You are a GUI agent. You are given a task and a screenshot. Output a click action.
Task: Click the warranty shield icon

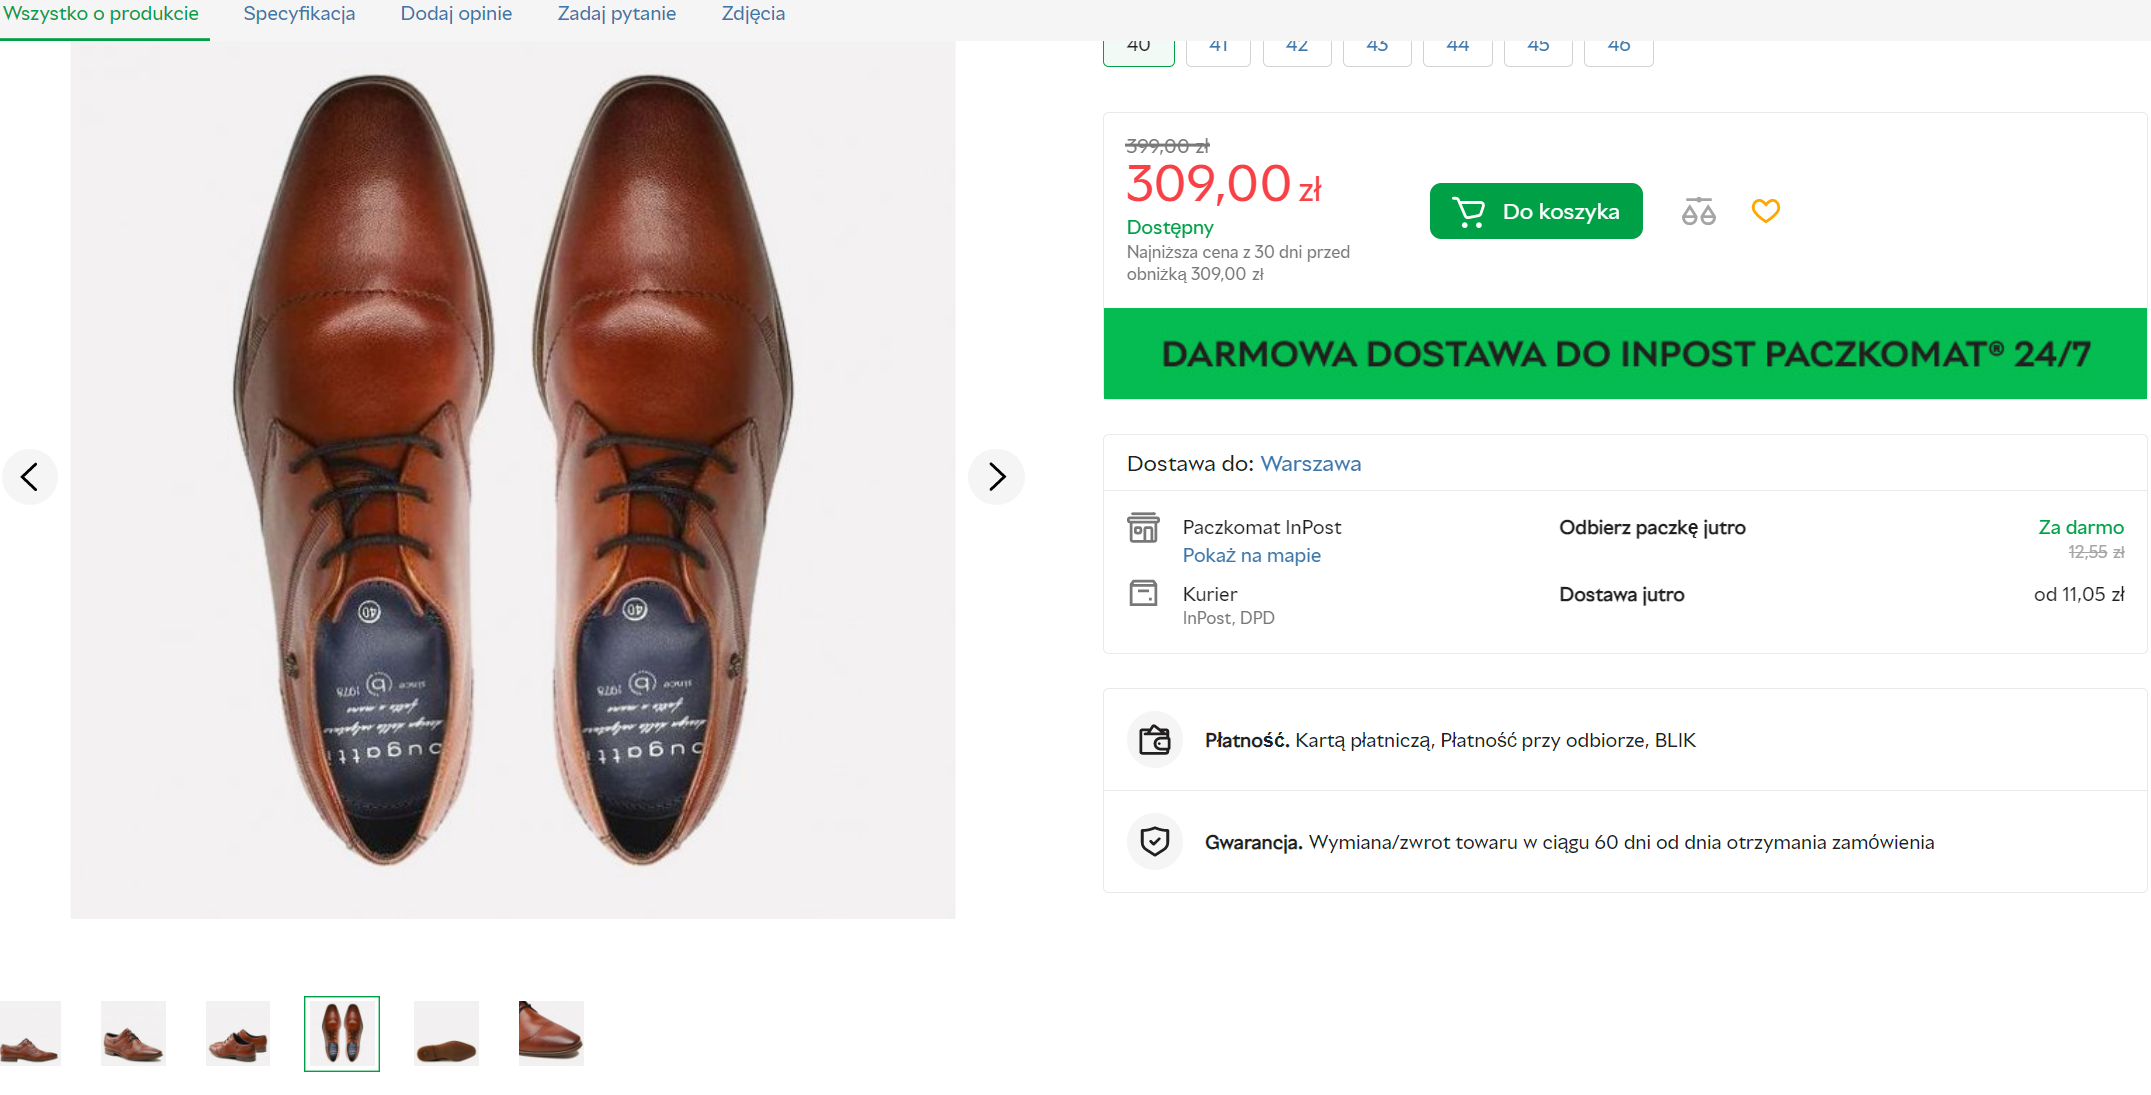coord(1155,842)
